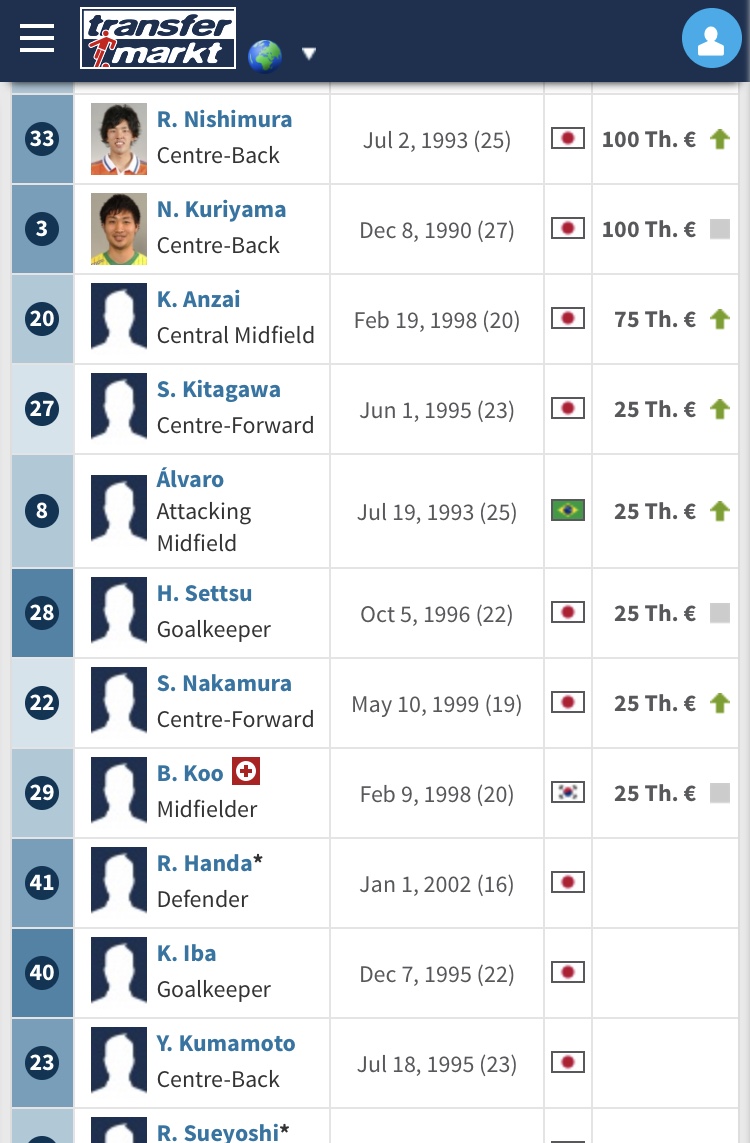Image resolution: width=750 pixels, height=1143 pixels.
Task: Open H. Settsu player profile link
Action: point(204,593)
